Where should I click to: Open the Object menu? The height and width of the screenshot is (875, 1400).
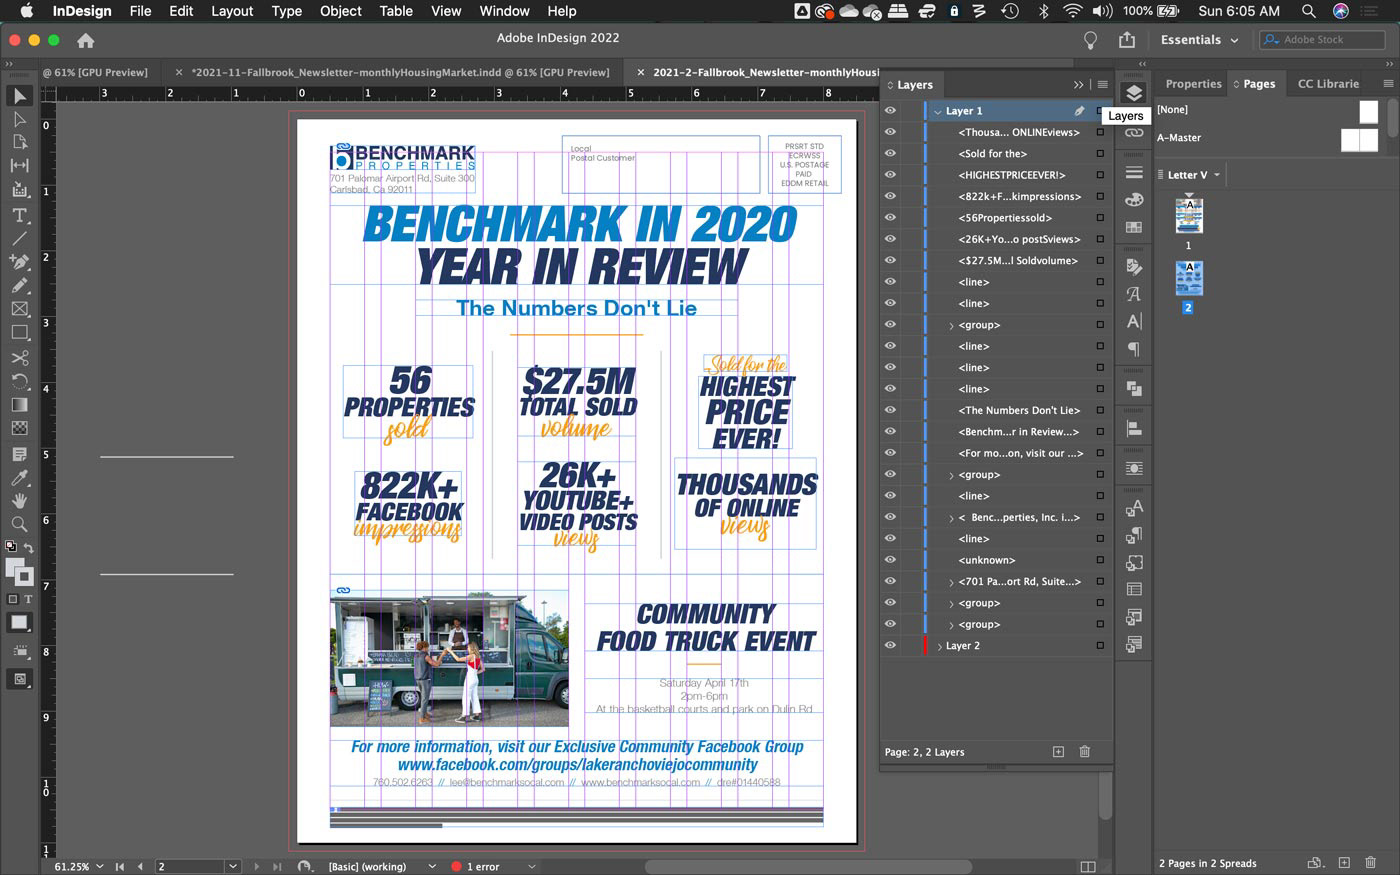click(340, 11)
